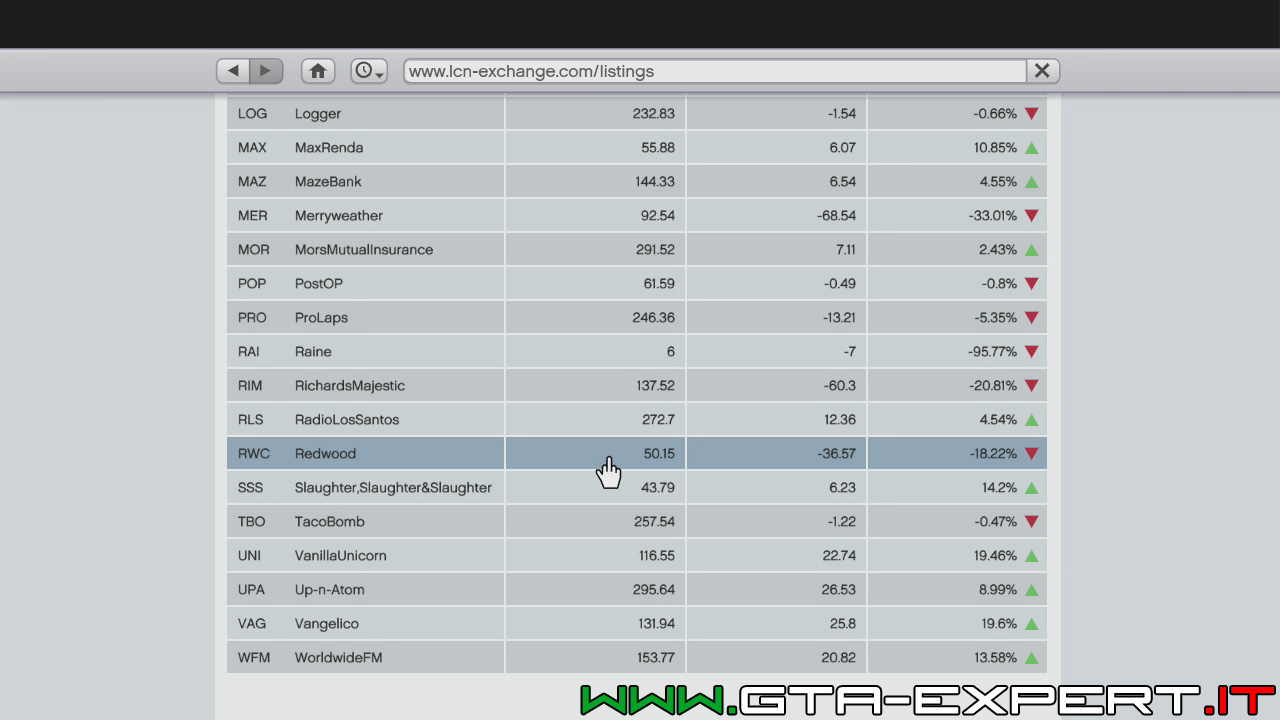The height and width of the screenshot is (720, 1280).
Task: Click PostOP red down arrow
Action: pos(1032,284)
